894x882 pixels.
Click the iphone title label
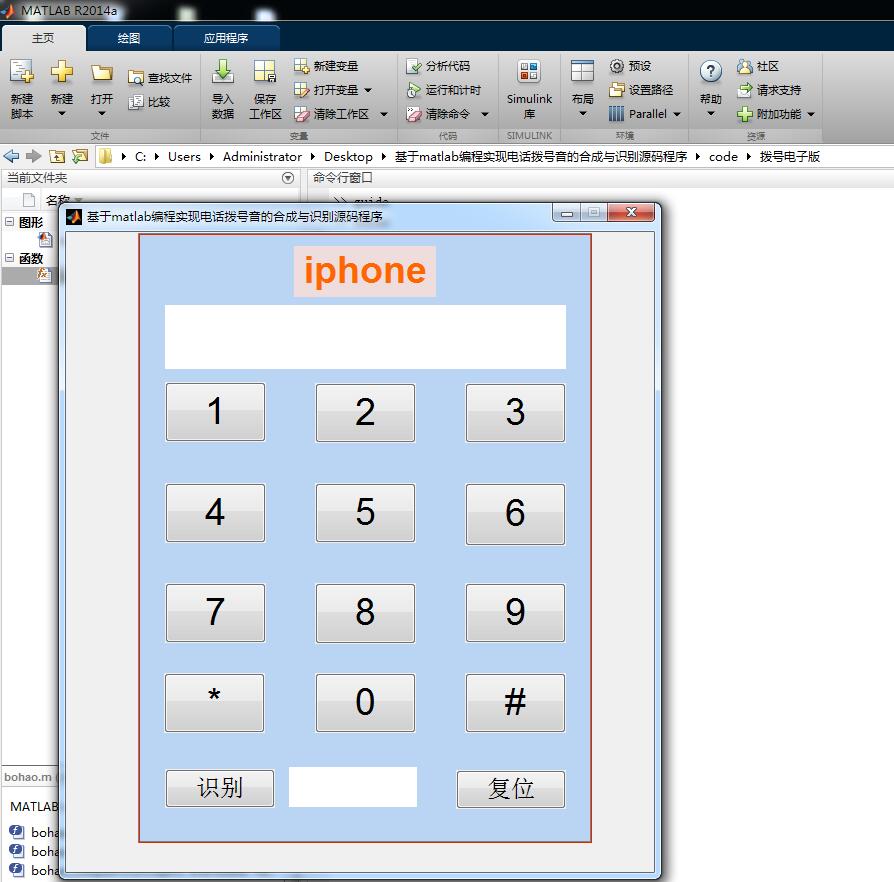pyautogui.click(x=365, y=271)
